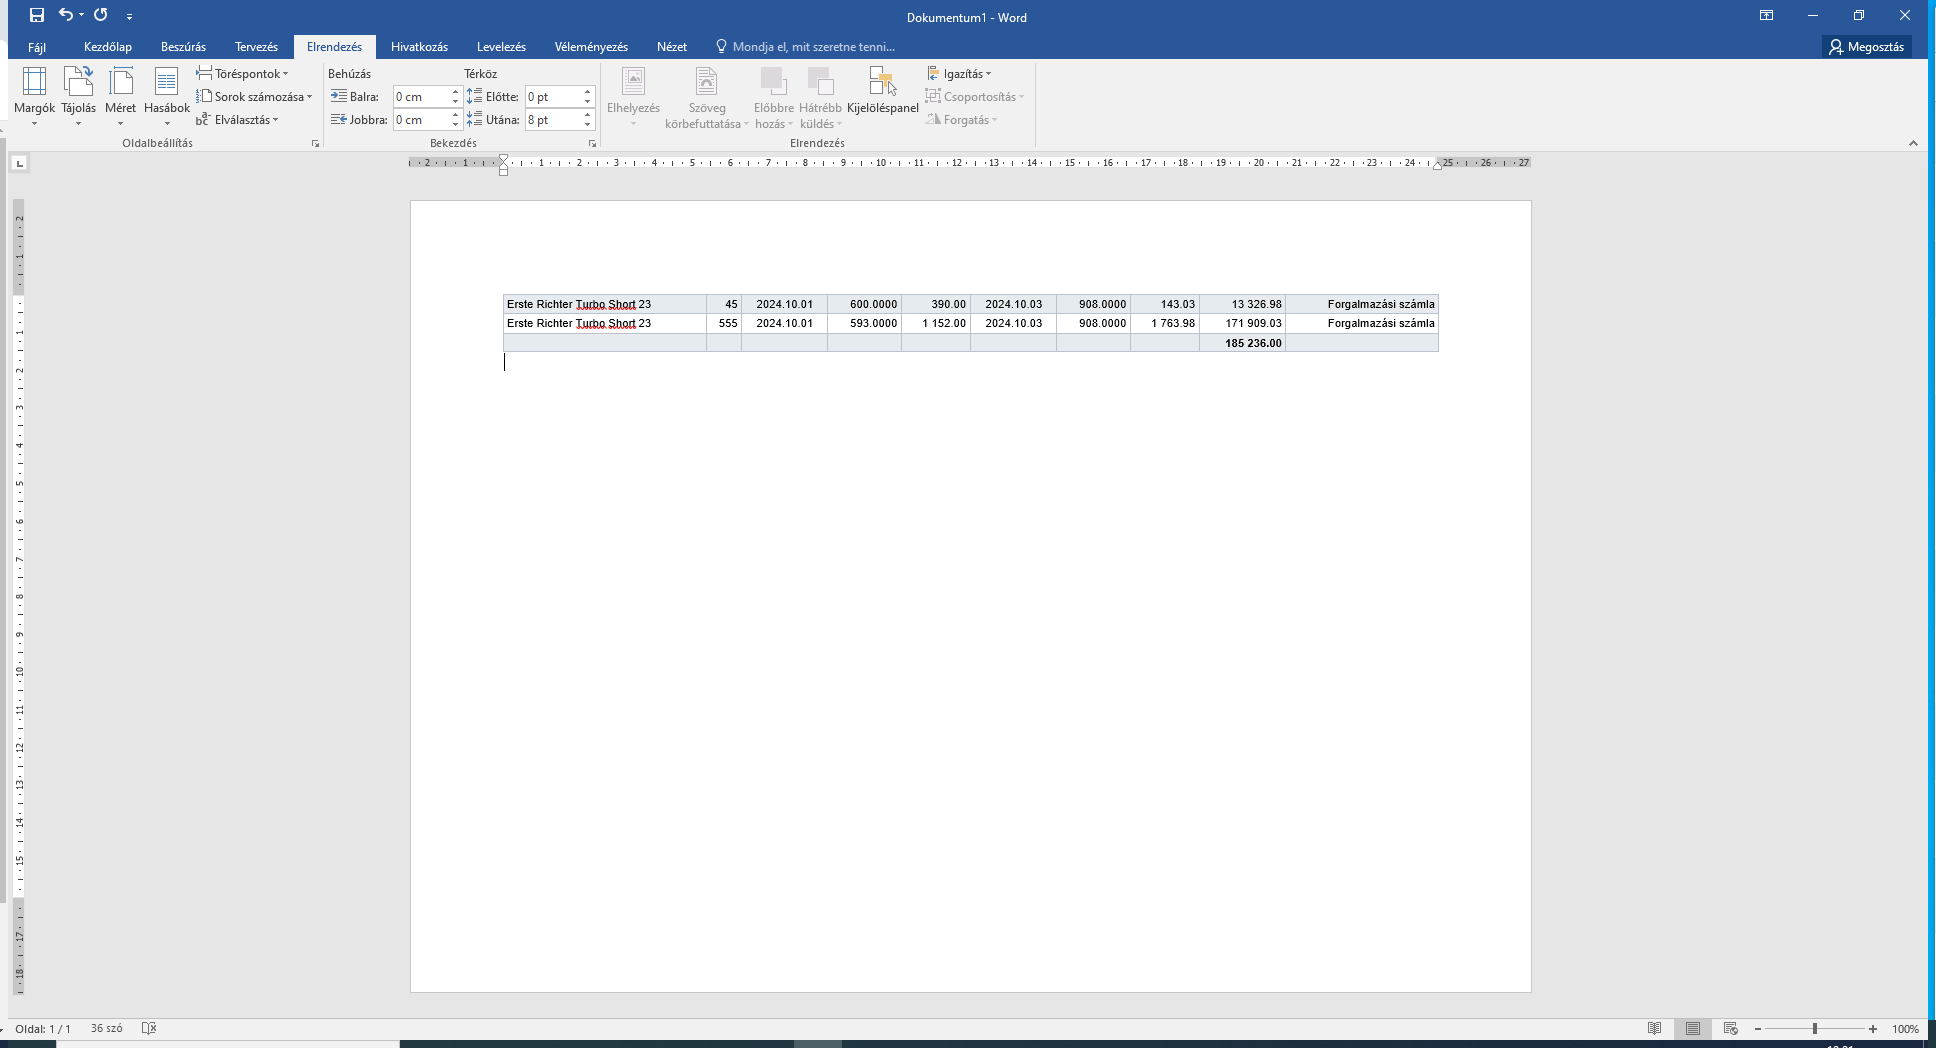
Task: Open the Méret page size menu
Action: pos(120,96)
